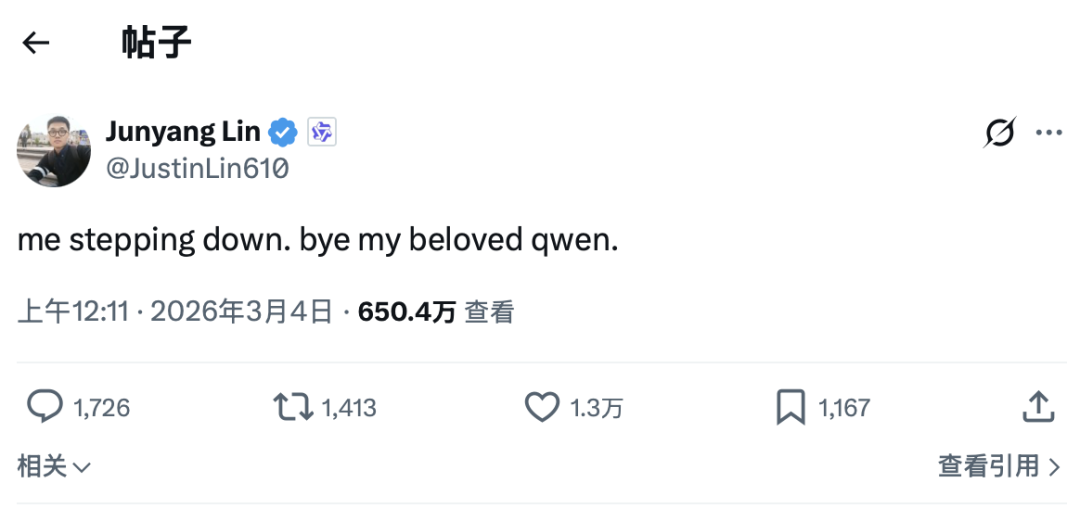Click the blue verified badge

(285, 131)
